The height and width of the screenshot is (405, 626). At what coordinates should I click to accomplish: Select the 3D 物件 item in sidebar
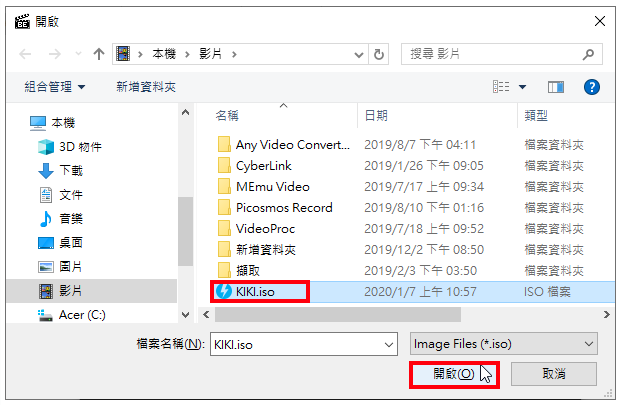point(70,147)
